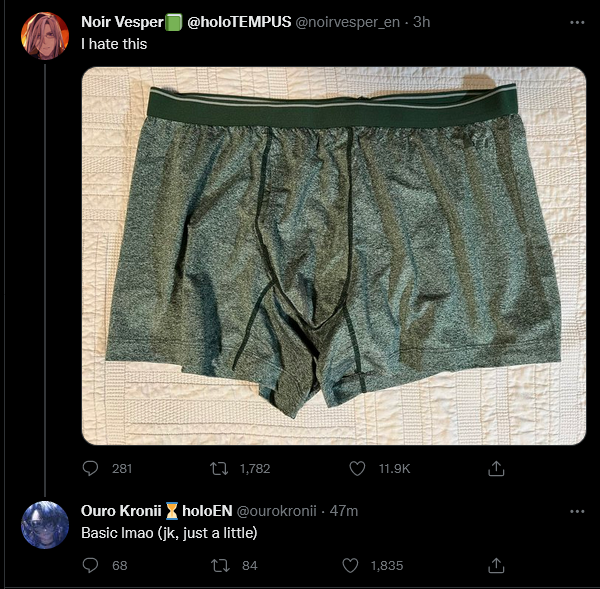Viewport: 600px width, 589px height.
Task: Like Ouro Kronii's reply
Action: (x=350, y=565)
